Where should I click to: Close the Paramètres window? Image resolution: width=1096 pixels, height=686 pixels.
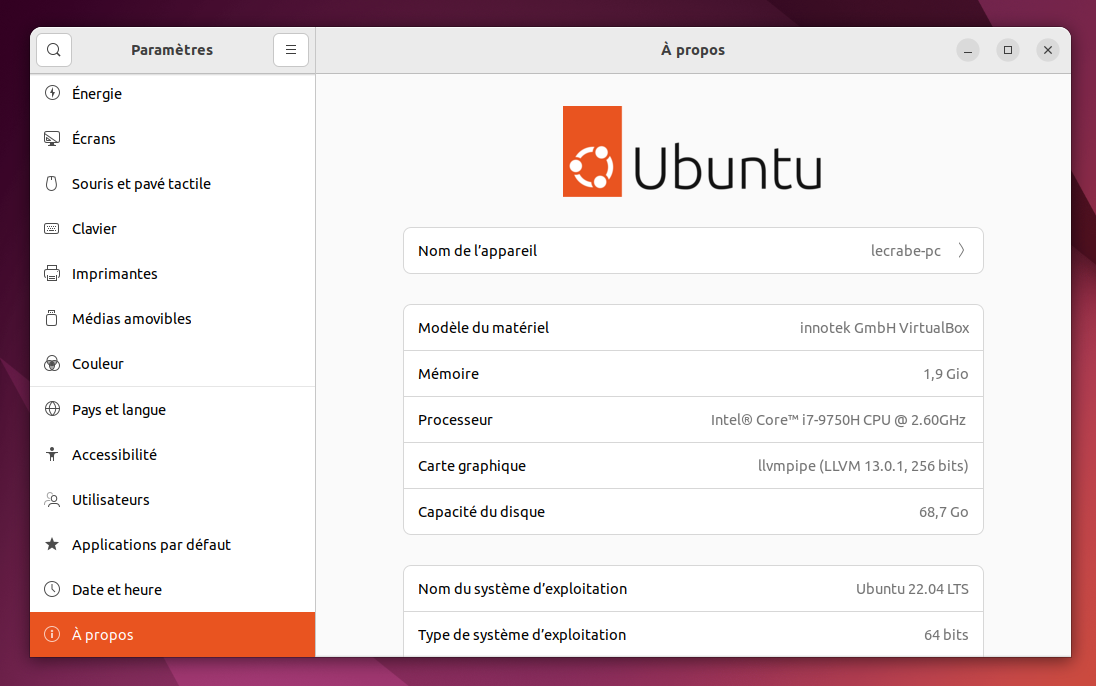[1048, 50]
